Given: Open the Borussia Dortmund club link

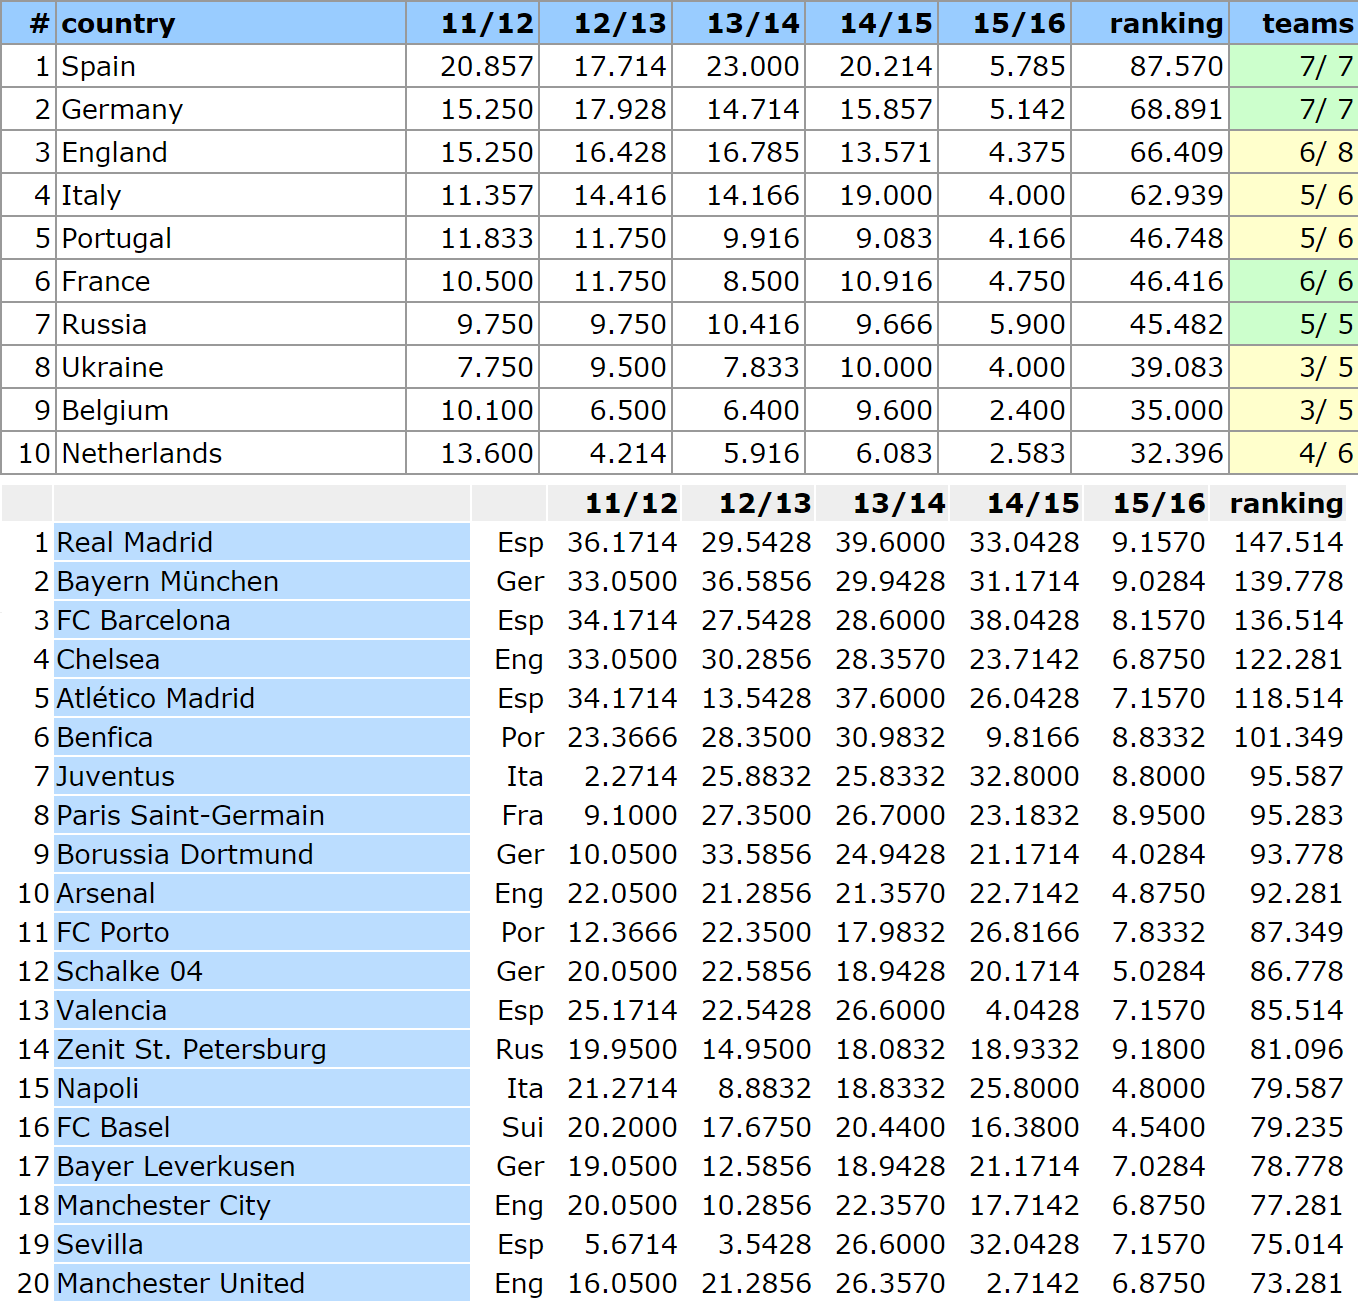Looking at the screenshot, I should point(184,854).
